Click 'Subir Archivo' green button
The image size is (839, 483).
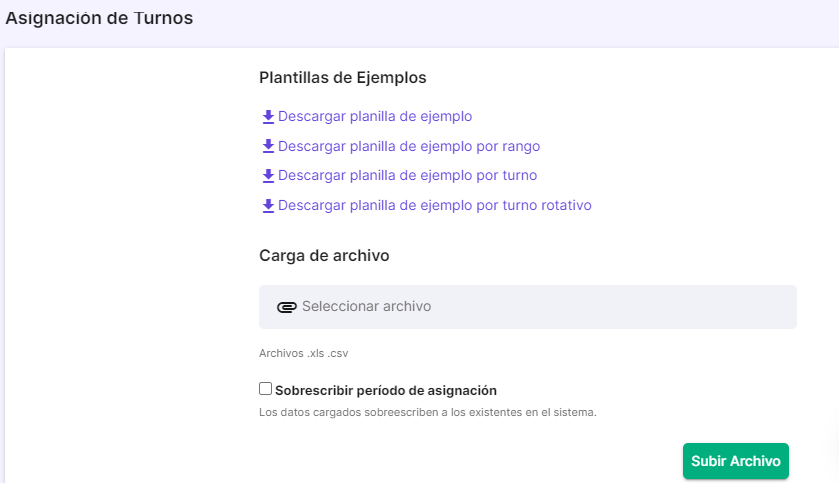point(735,461)
